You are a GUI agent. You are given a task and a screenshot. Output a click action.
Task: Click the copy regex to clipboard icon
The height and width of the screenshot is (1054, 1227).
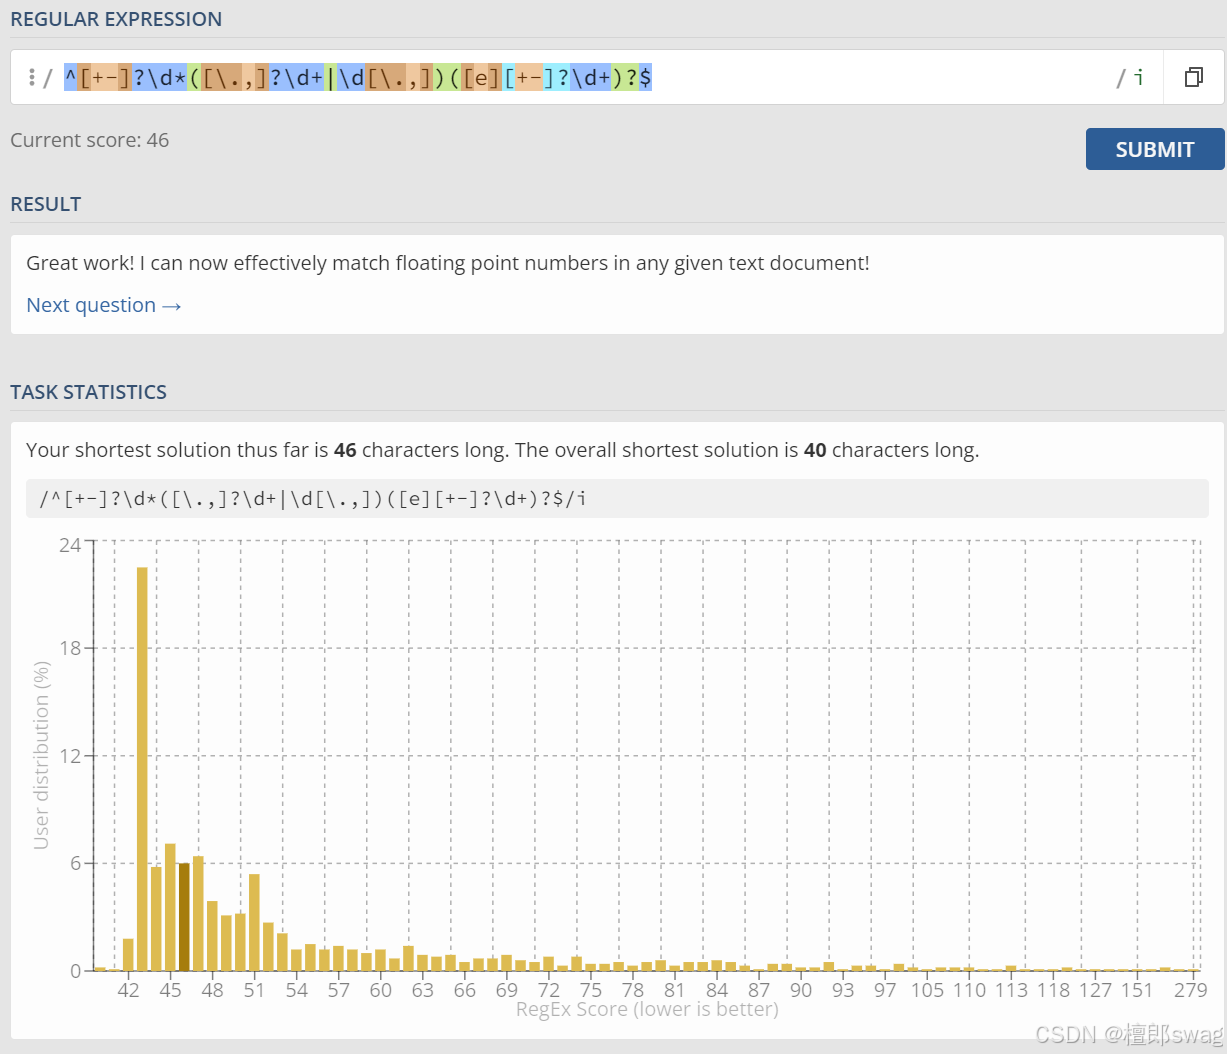[1194, 76]
